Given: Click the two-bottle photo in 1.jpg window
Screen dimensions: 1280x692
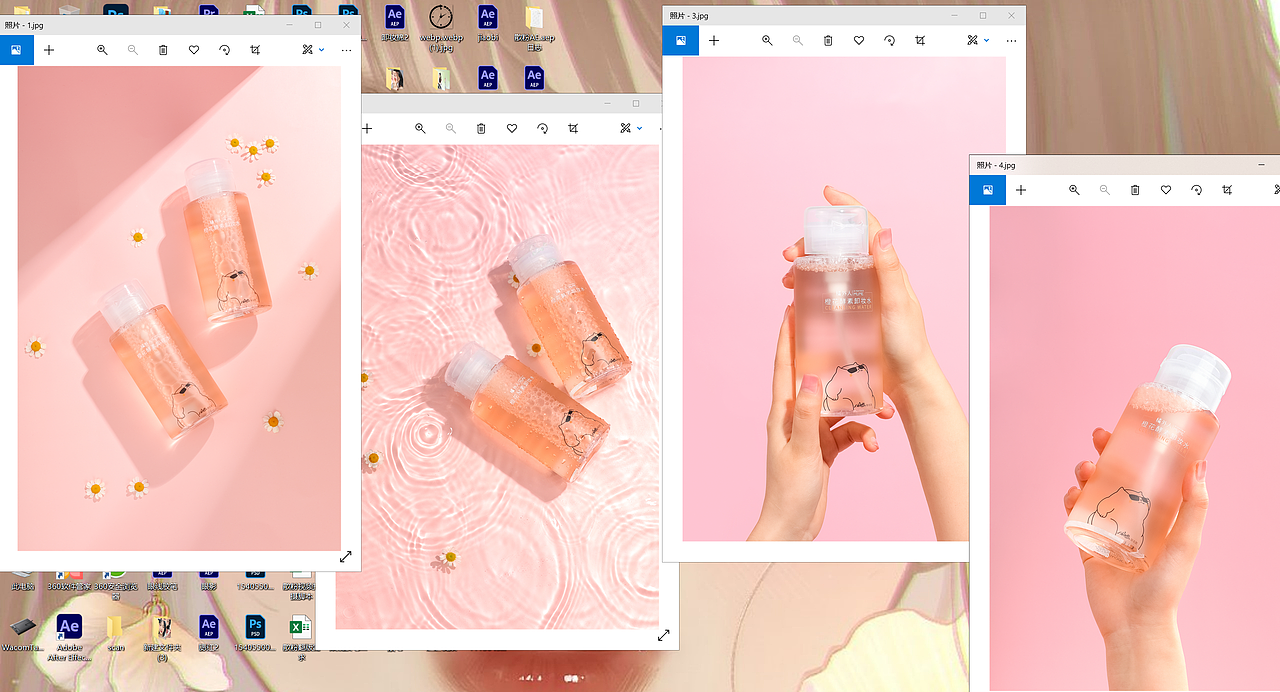Looking at the screenshot, I should coord(179,308).
